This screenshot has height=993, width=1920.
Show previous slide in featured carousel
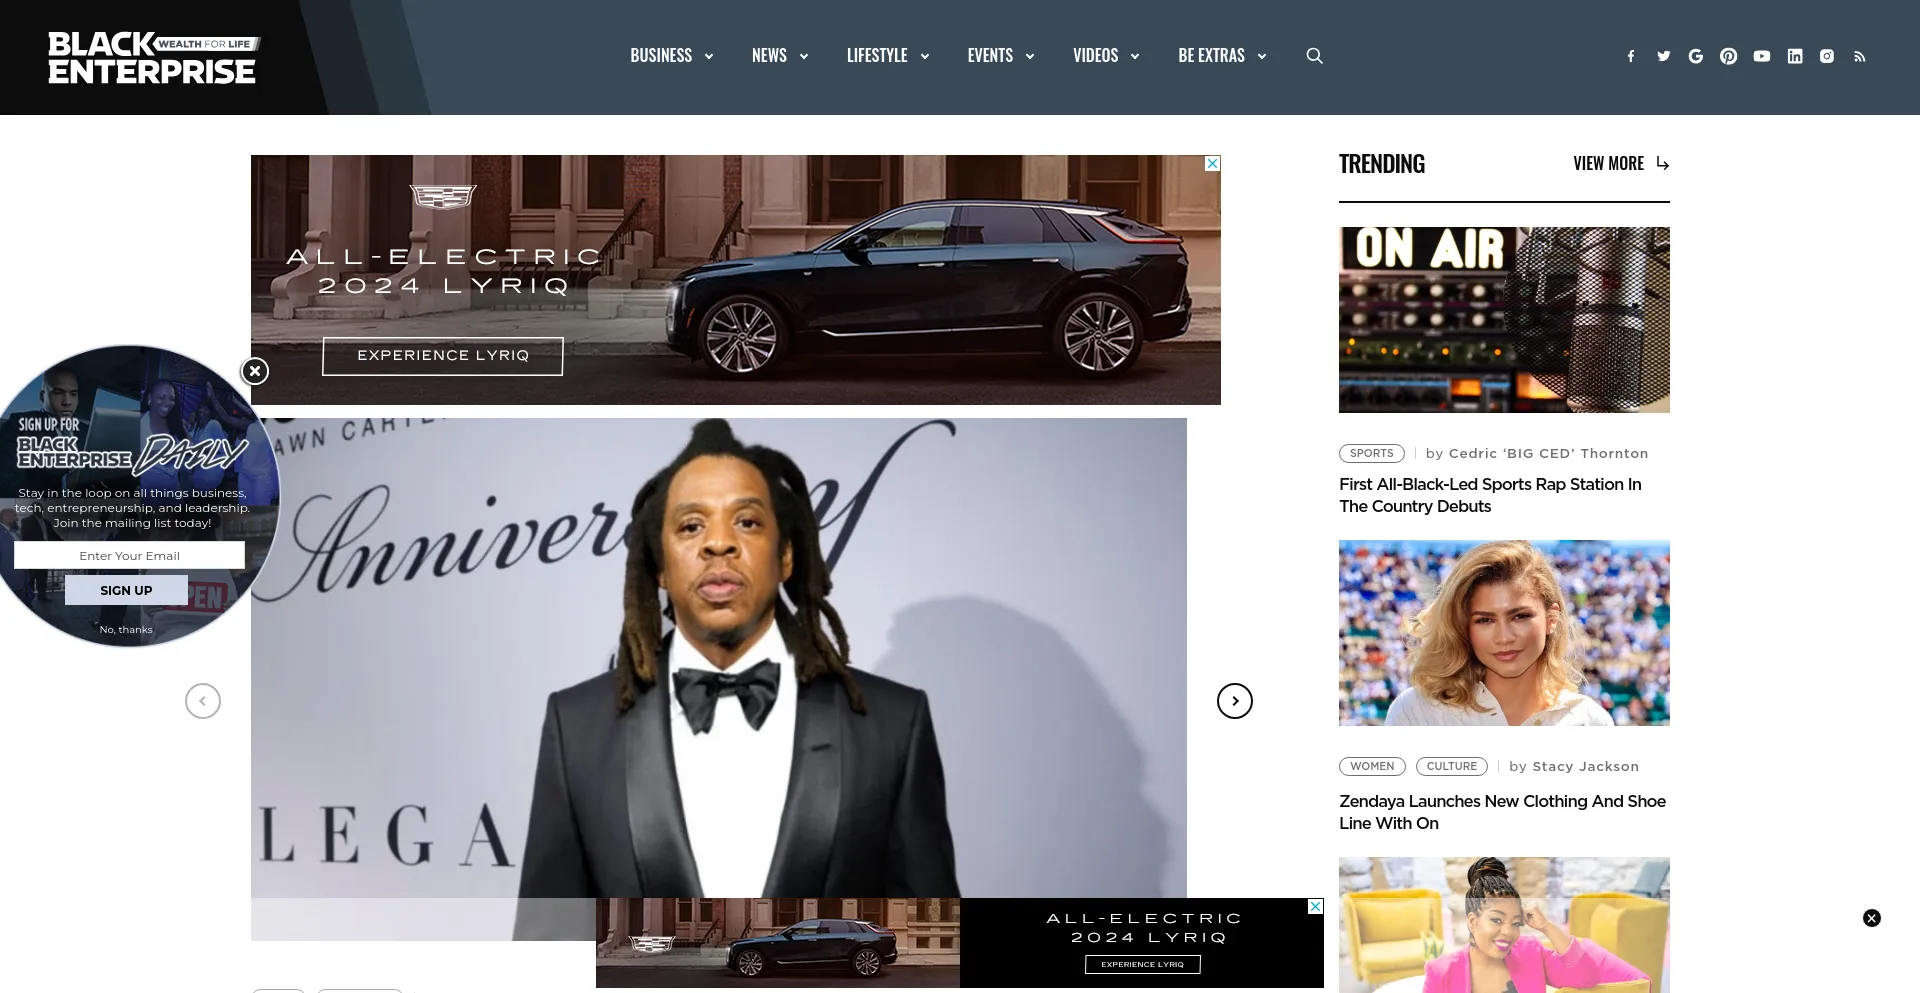(203, 701)
